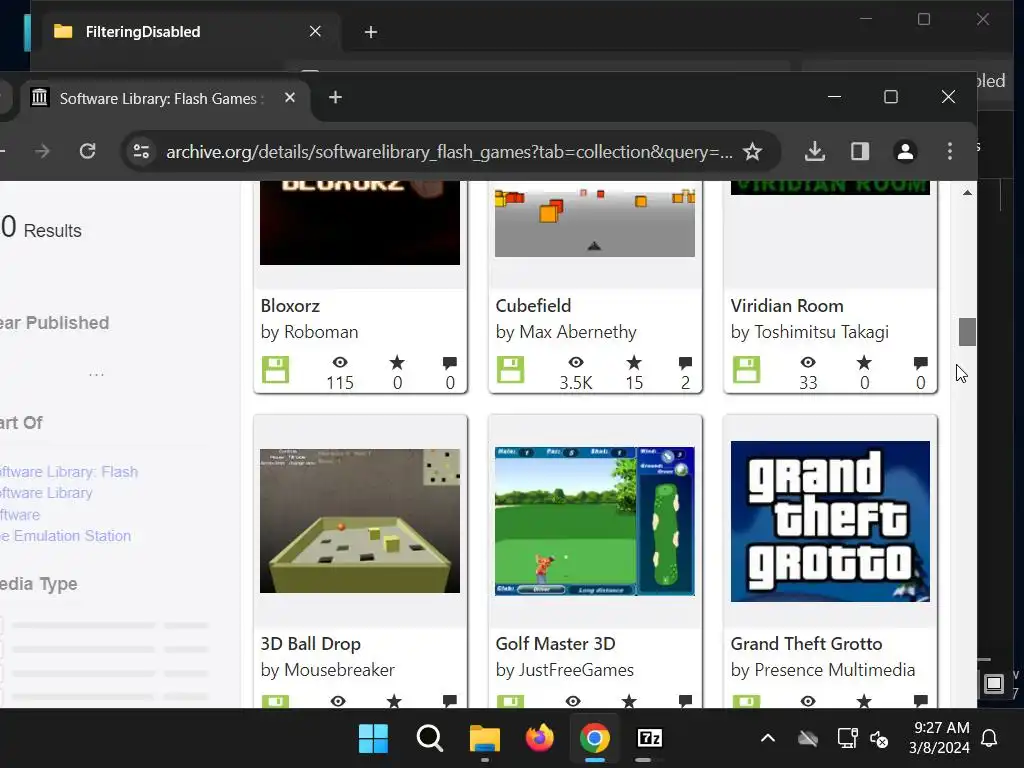Image resolution: width=1024 pixels, height=768 pixels.
Task: Open Chrome profile icon
Action: pyautogui.click(x=905, y=152)
